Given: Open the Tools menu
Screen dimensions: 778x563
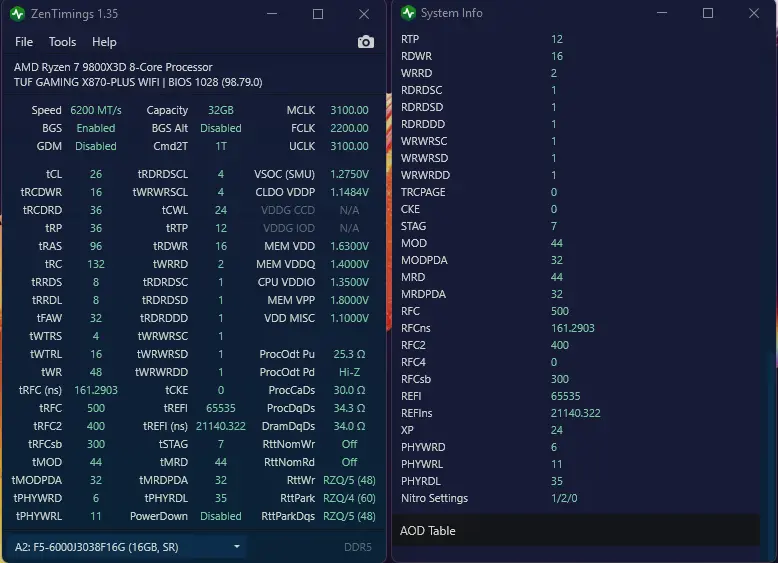Looking at the screenshot, I should click(63, 42).
